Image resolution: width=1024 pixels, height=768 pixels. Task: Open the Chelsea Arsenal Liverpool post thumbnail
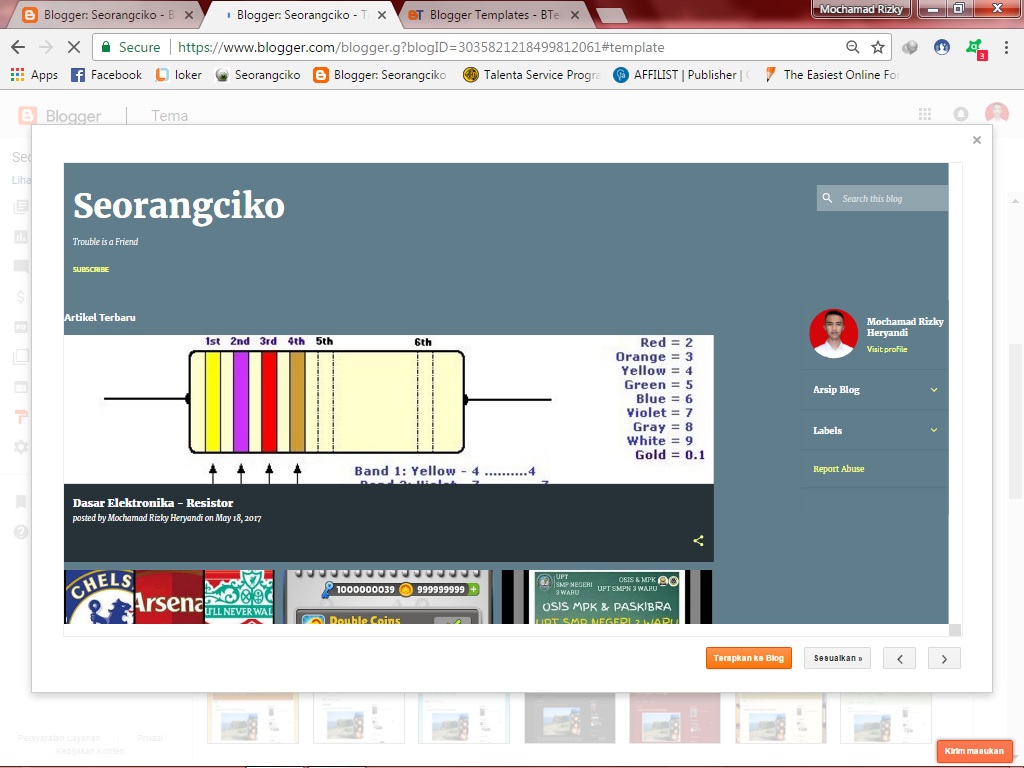pyautogui.click(x=169, y=597)
